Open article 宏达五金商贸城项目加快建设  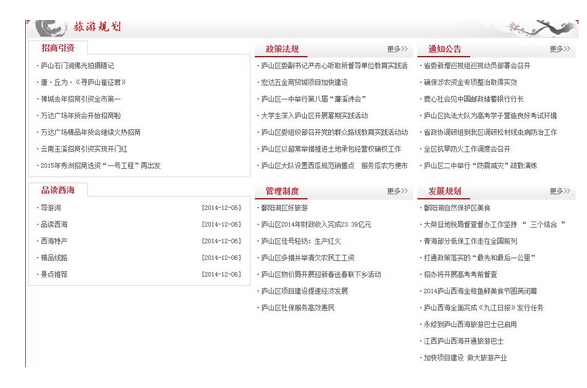[304, 82]
